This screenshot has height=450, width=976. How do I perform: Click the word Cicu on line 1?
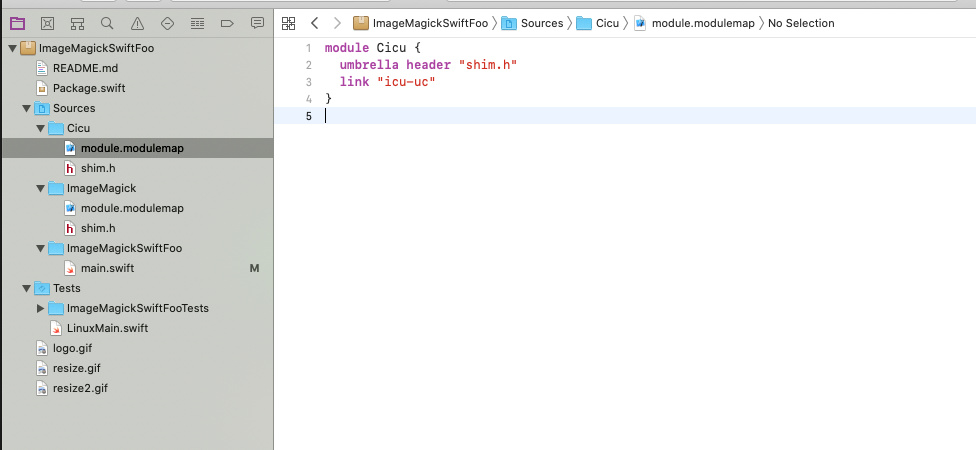[x=391, y=48]
